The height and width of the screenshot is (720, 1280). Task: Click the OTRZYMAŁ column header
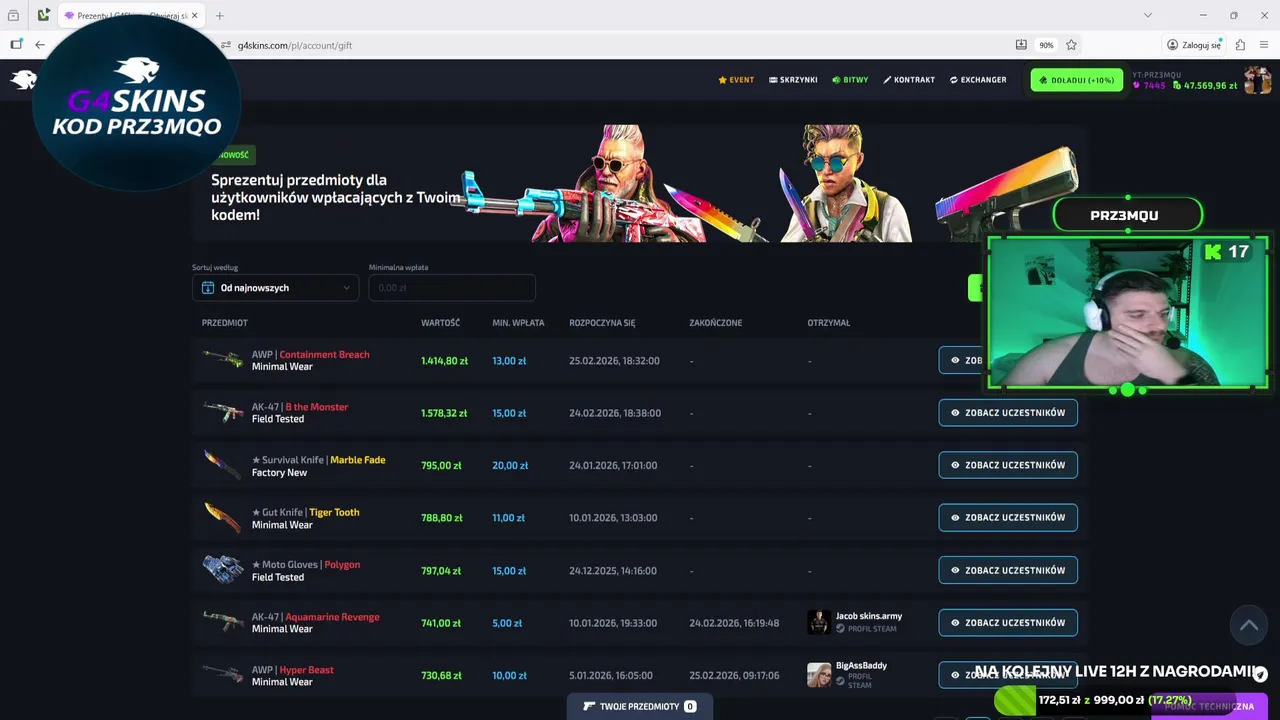tap(828, 323)
